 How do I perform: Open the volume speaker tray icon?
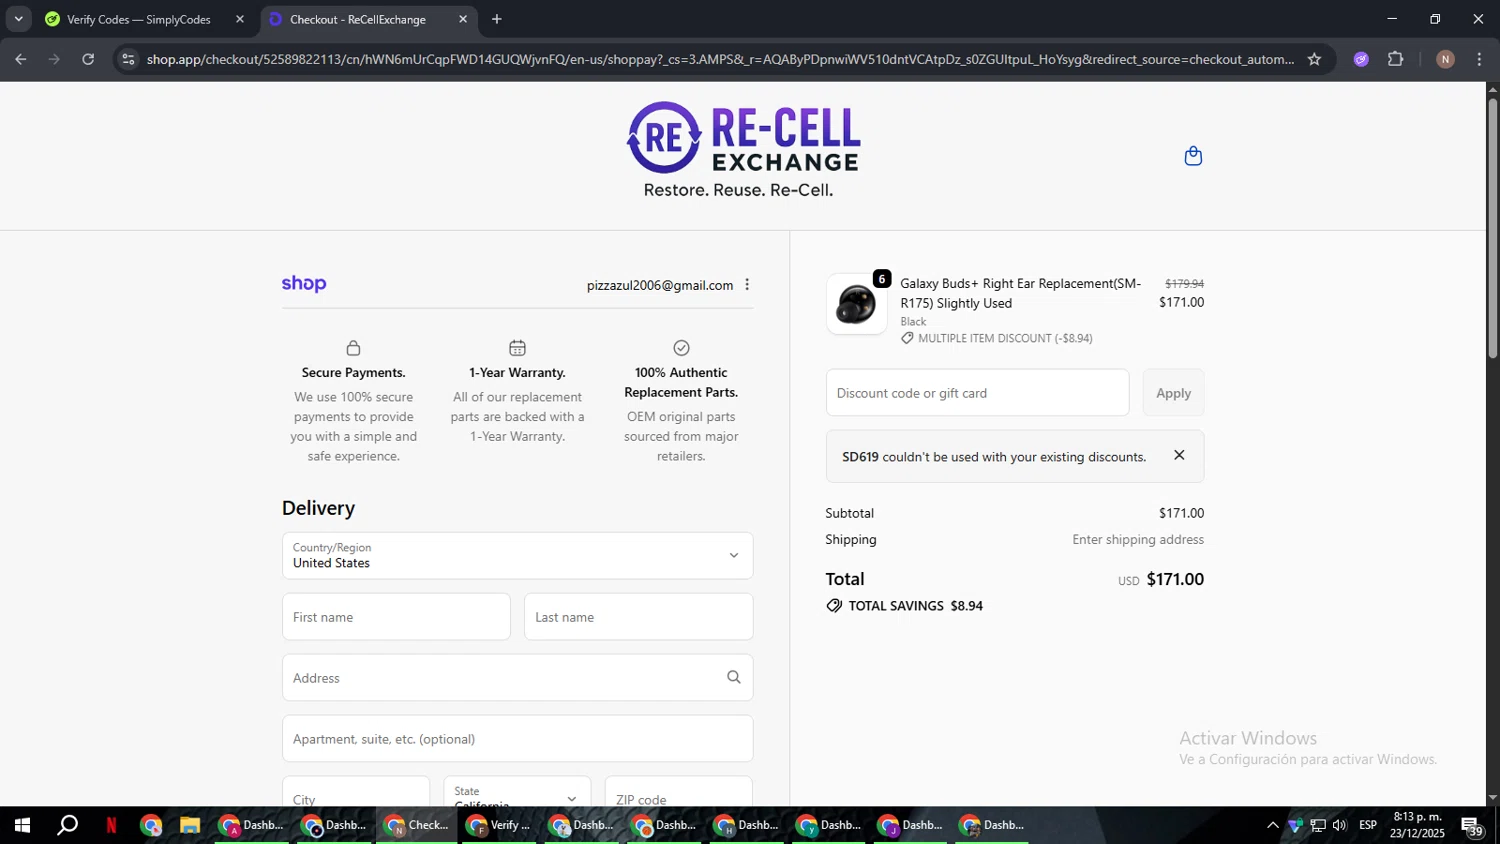[x=1339, y=825]
